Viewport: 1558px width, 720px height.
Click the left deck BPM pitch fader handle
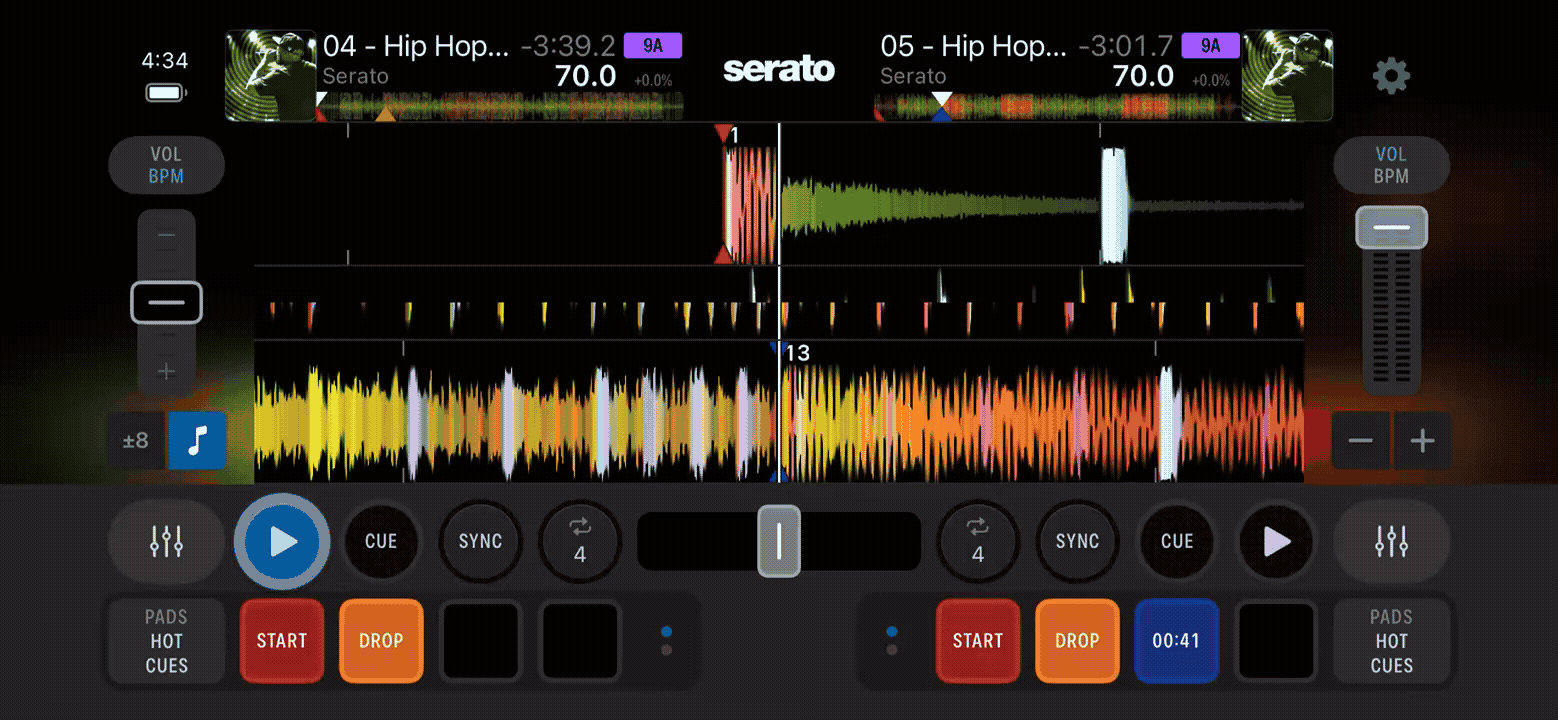pos(166,302)
